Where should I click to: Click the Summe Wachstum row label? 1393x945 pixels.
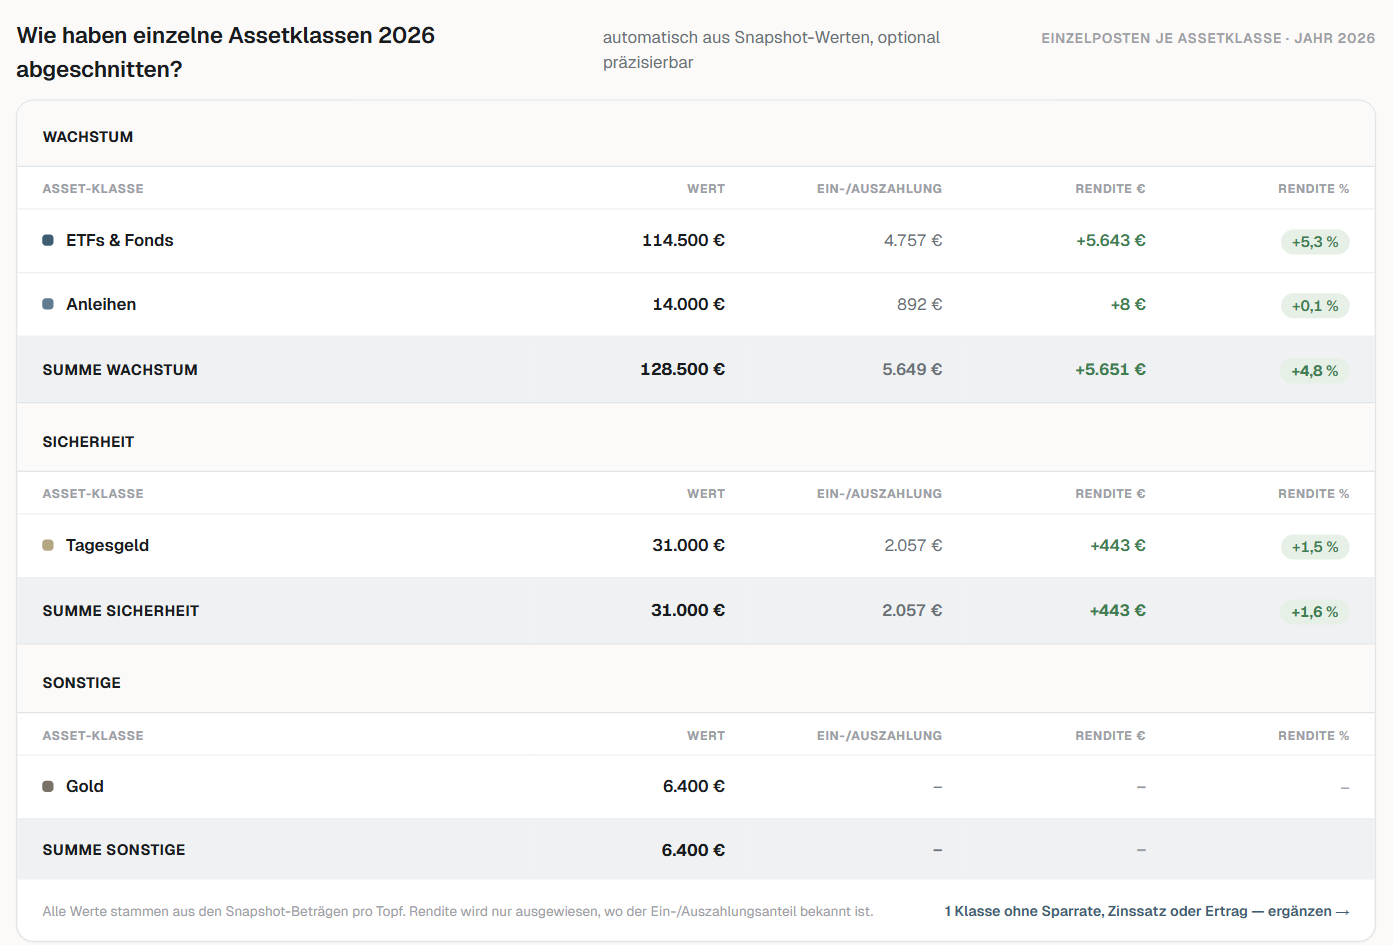pyautogui.click(x=120, y=370)
